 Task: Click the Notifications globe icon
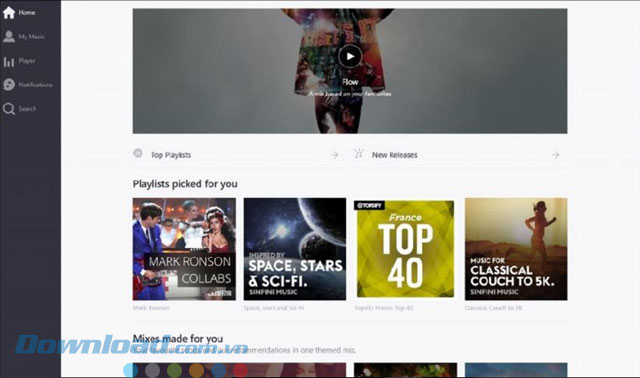pyautogui.click(x=9, y=84)
